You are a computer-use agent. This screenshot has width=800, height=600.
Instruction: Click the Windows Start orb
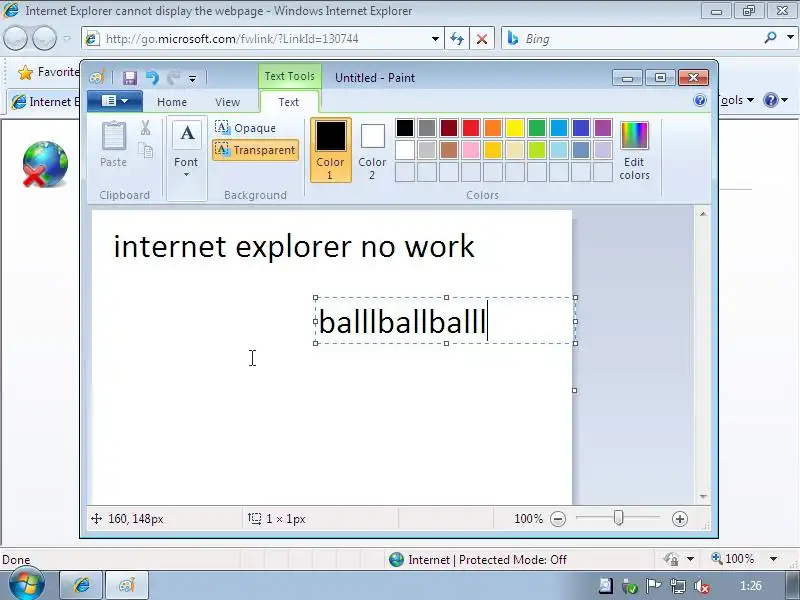26,585
